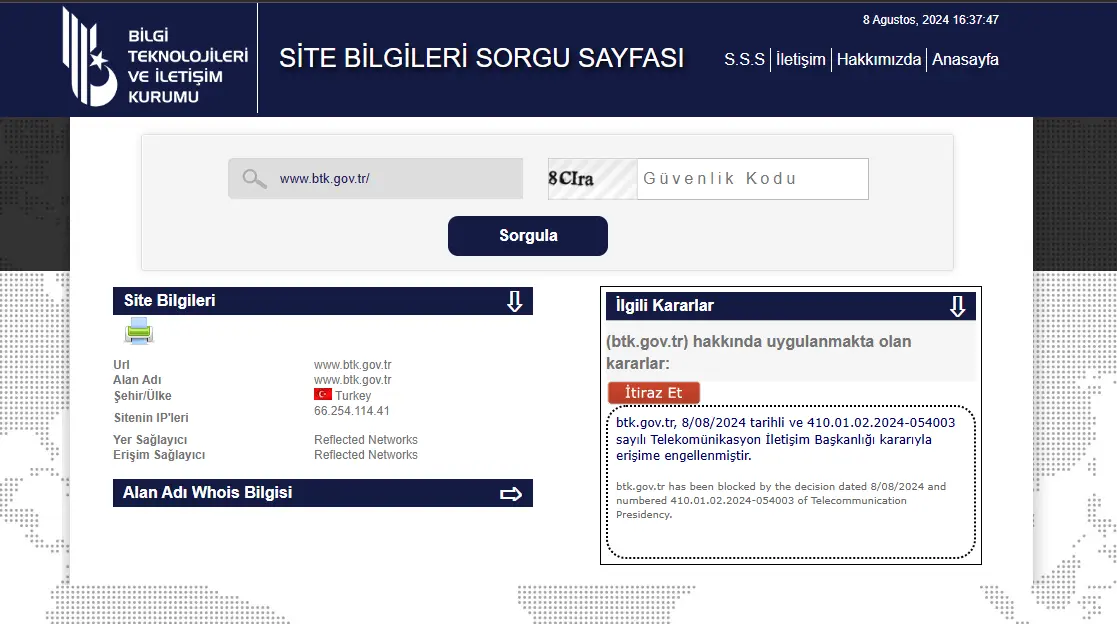
Task: Click Bilgi Teknolojileri ve İletişim Kurumu text
Action: (188, 66)
